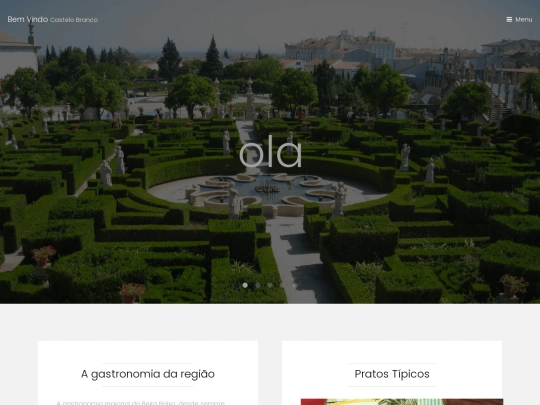Show the fourth carousel slide dot

(282, 285)
